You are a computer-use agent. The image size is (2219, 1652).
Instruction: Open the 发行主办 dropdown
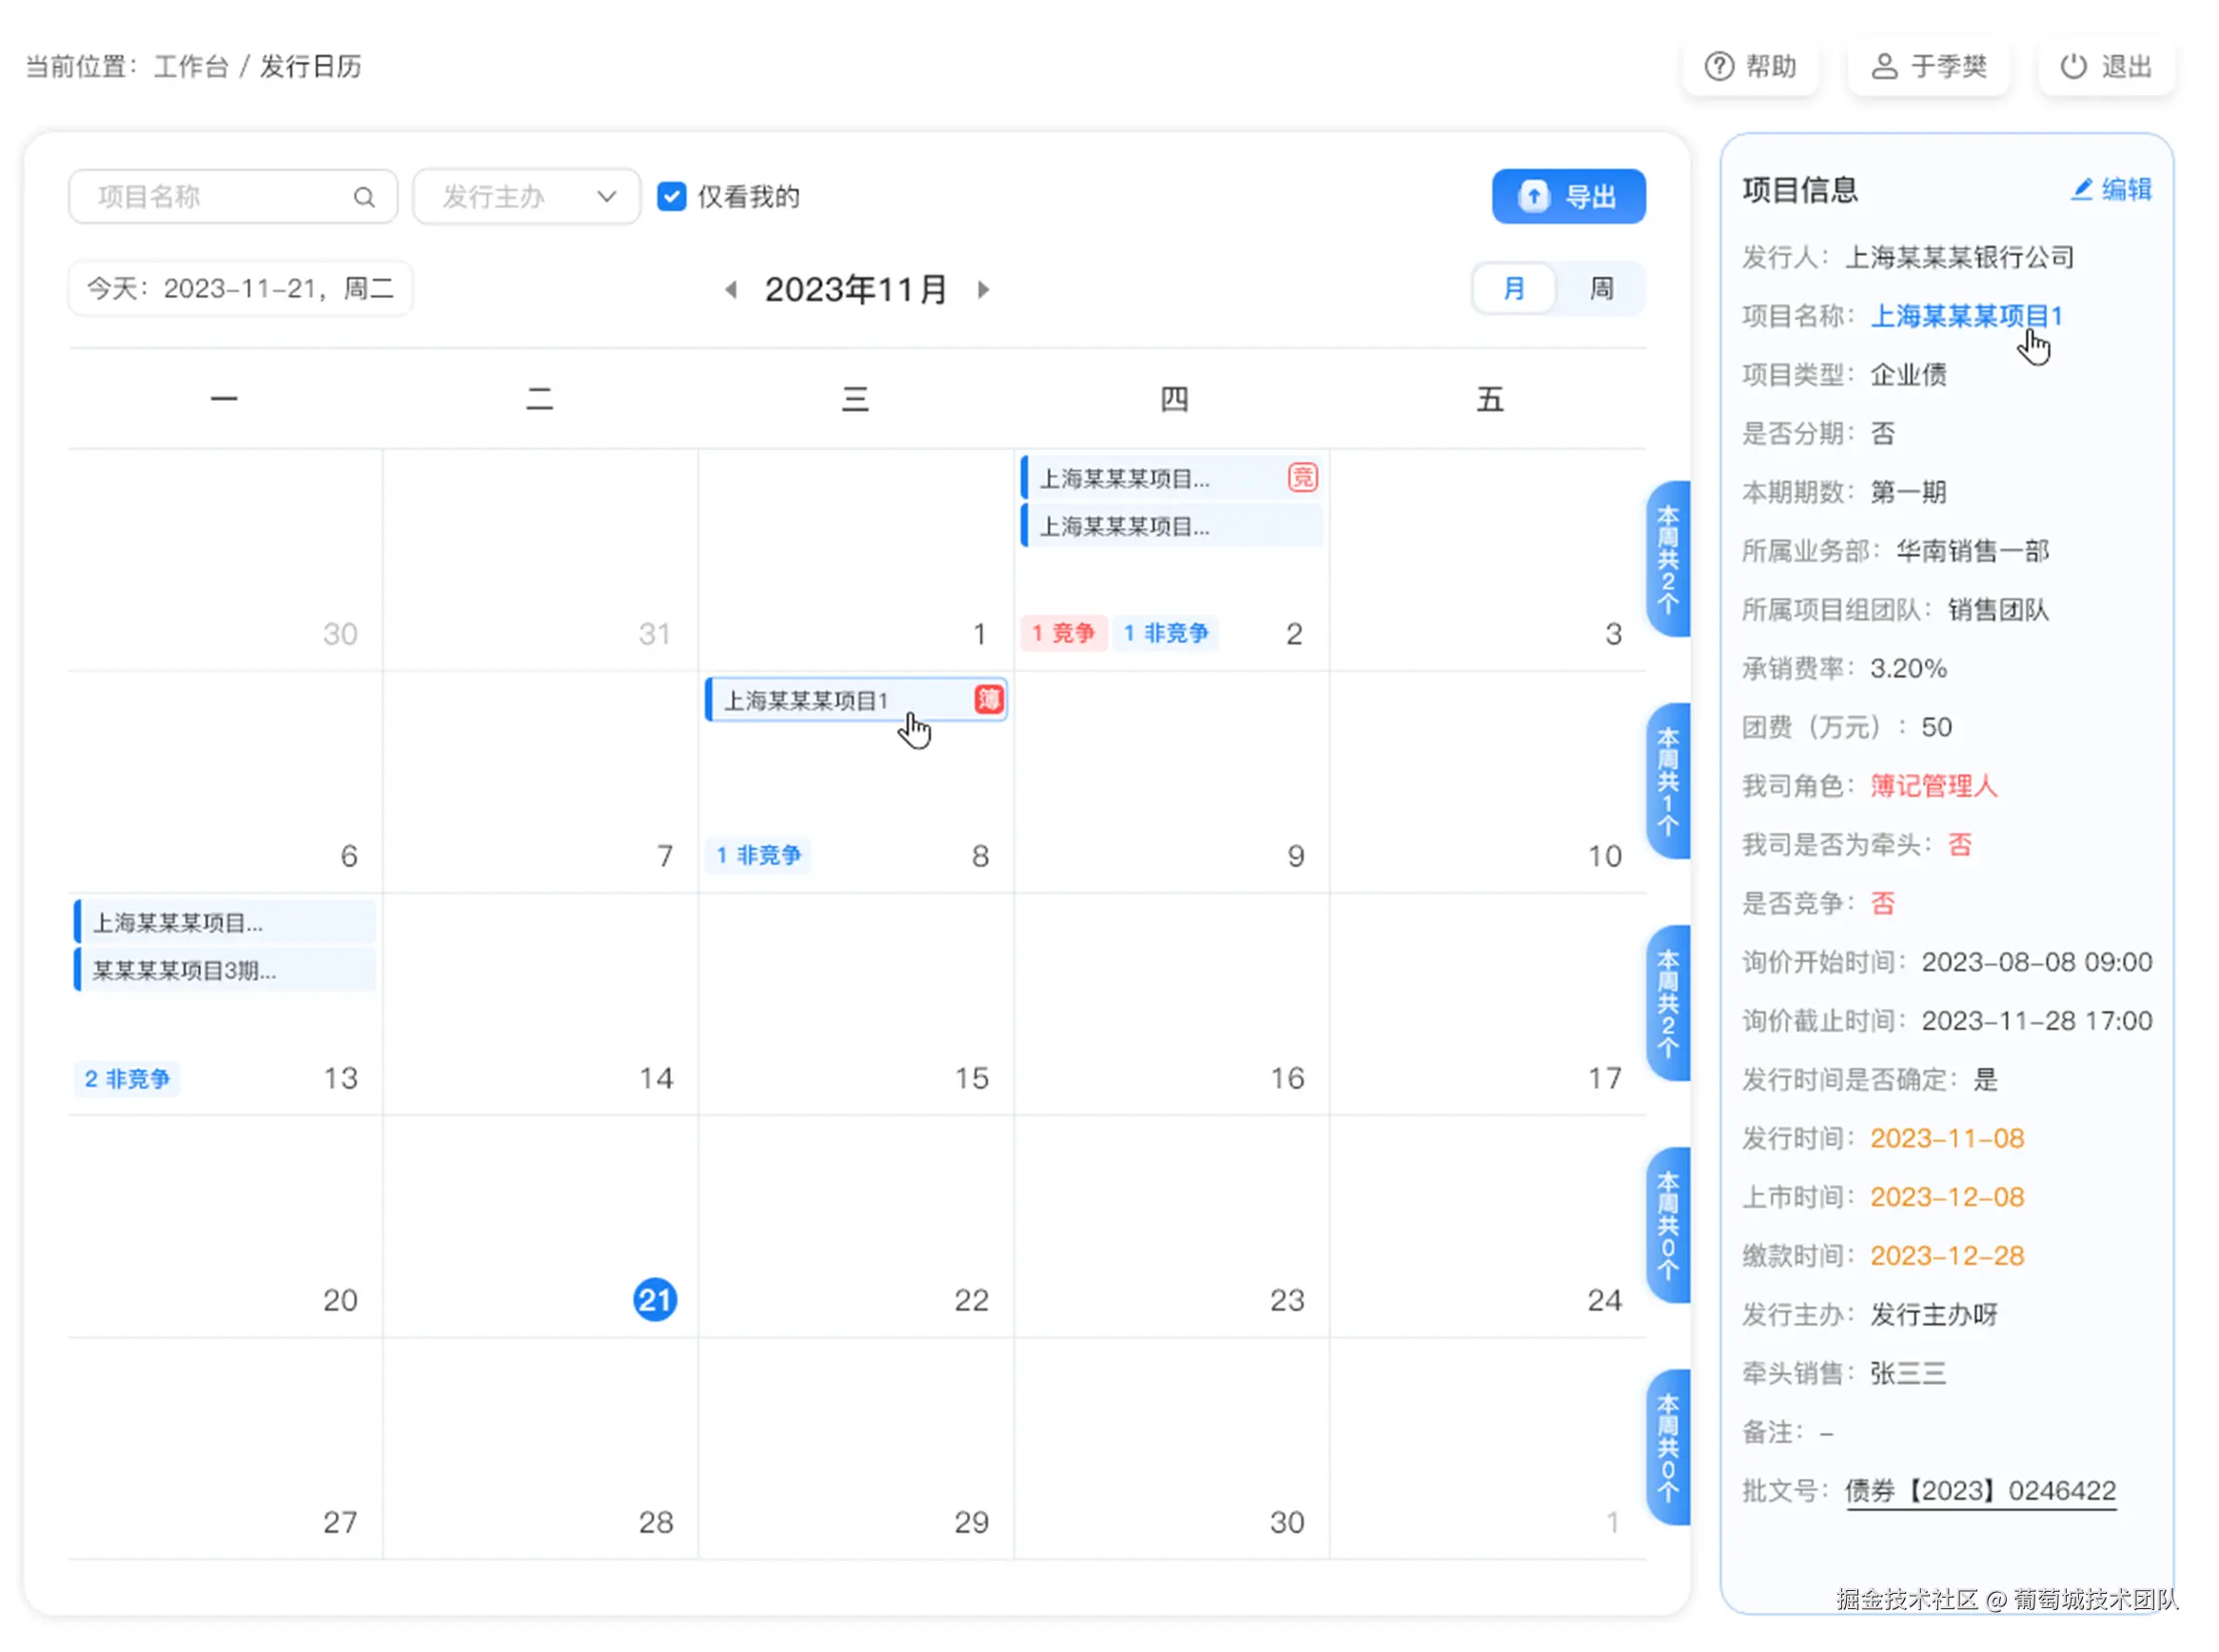click(527, 197)
